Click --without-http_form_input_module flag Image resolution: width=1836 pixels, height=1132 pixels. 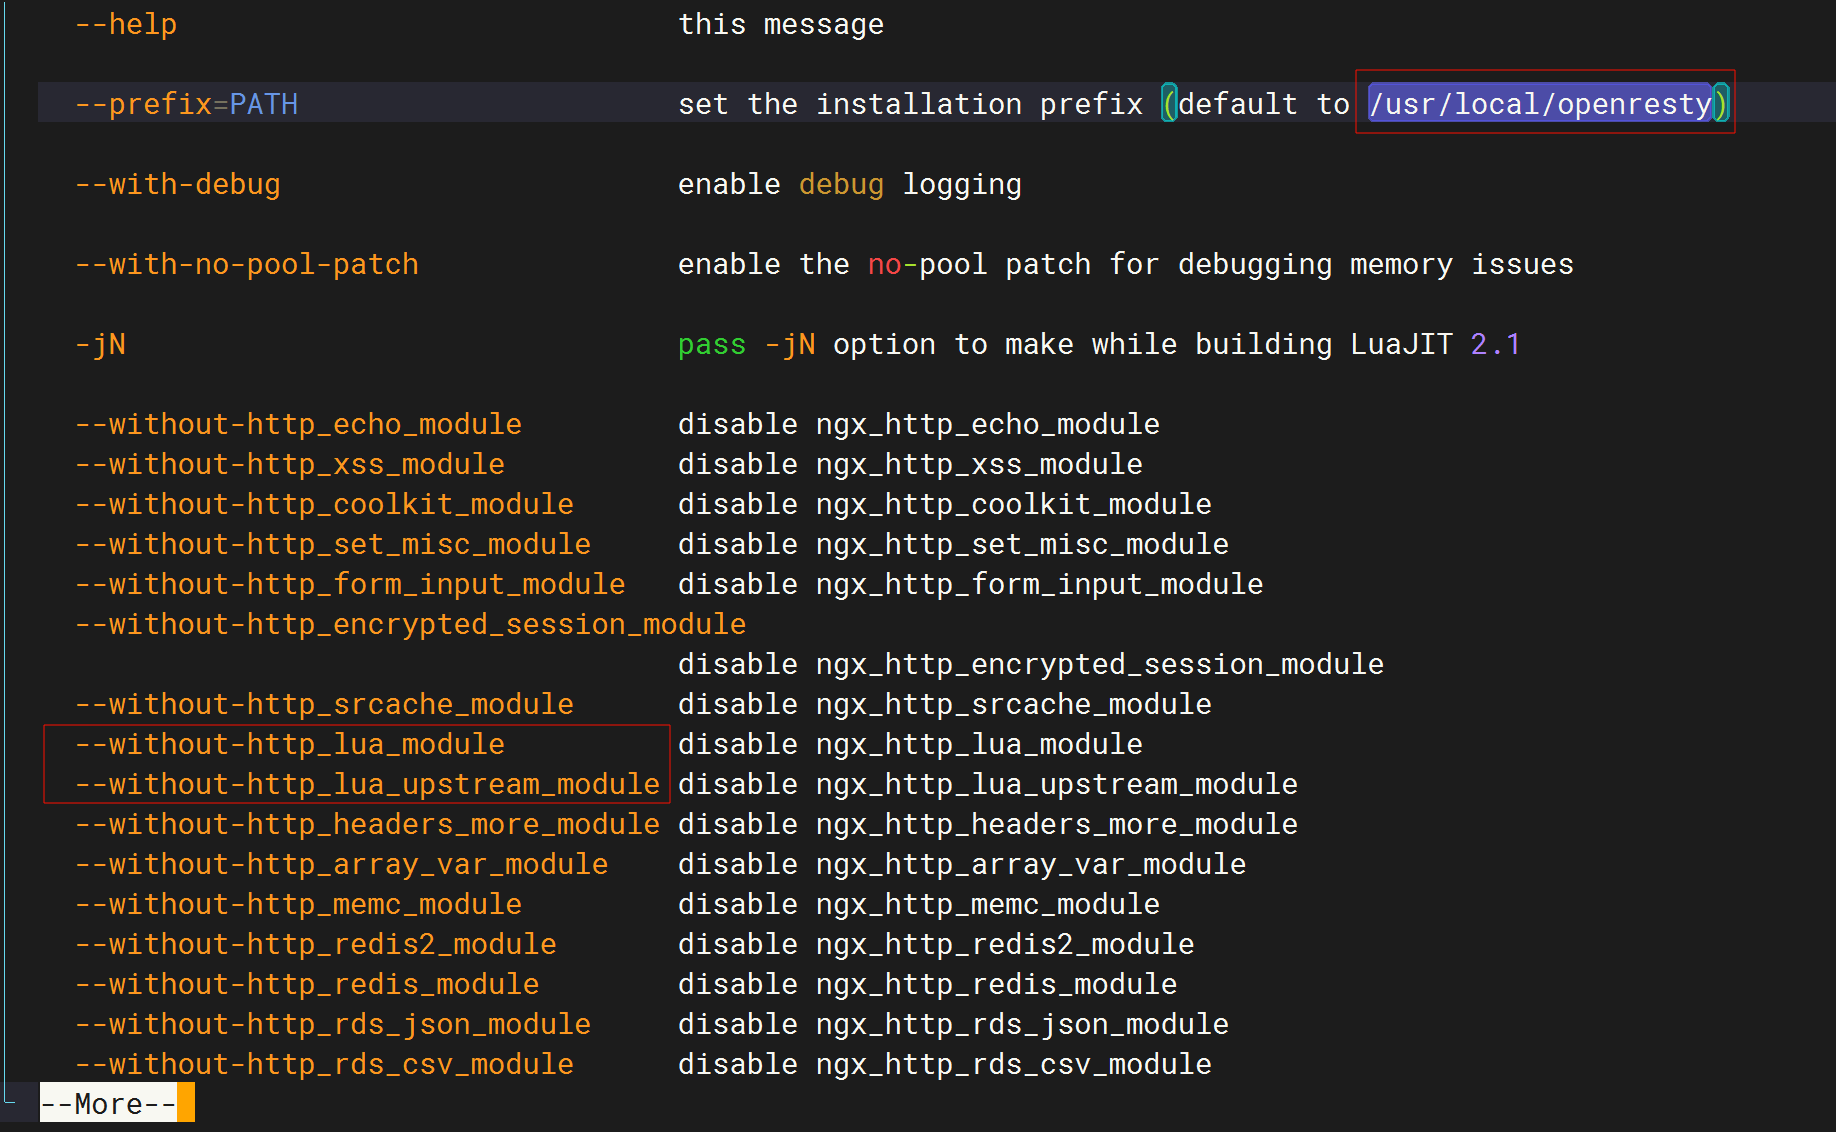point(351,584)
